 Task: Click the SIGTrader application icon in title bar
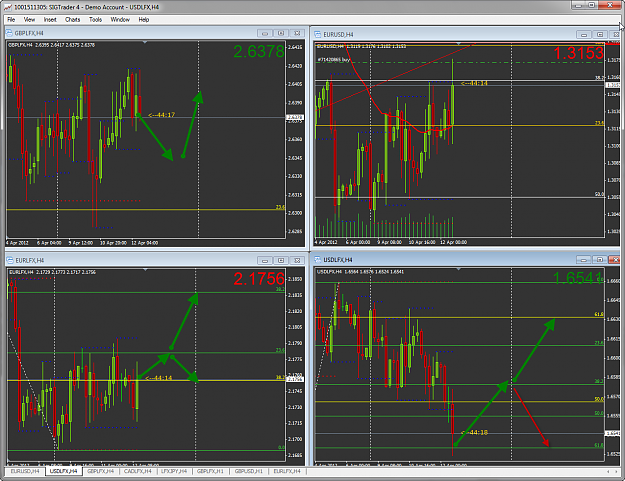pyautogui.click(x=8, y=7)
